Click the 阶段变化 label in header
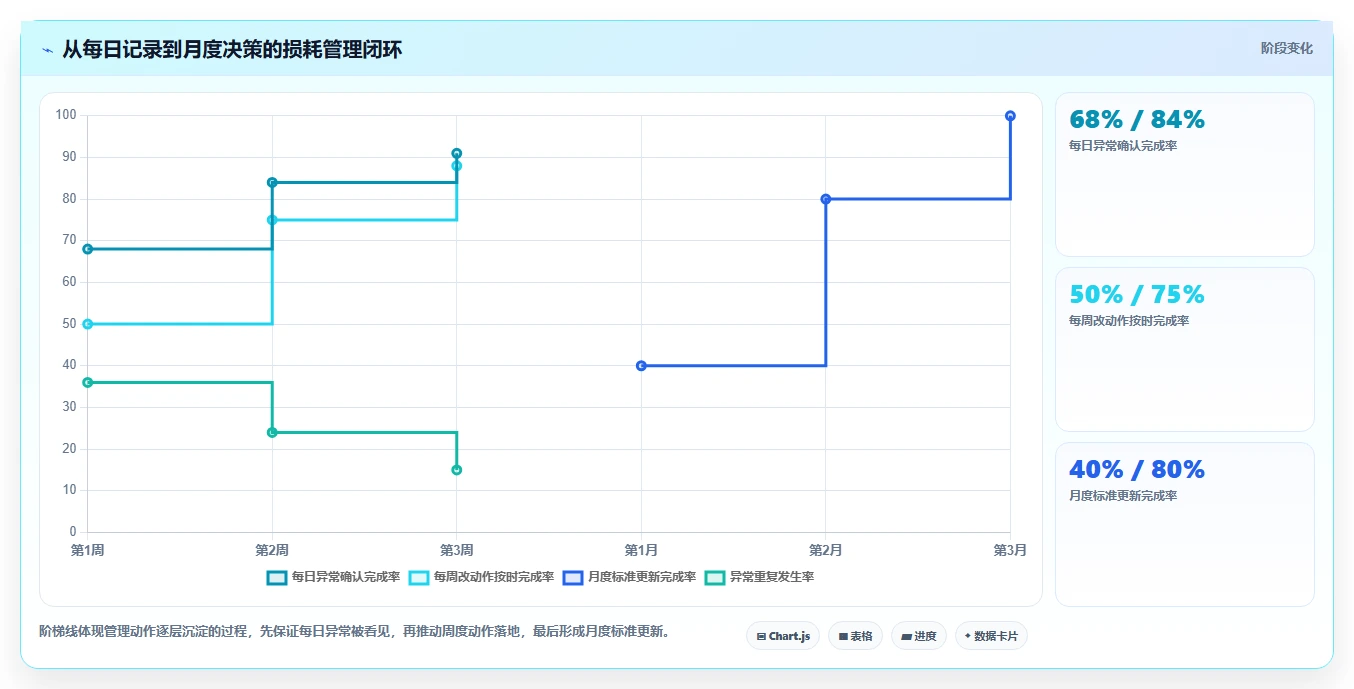 point(1286,49)
